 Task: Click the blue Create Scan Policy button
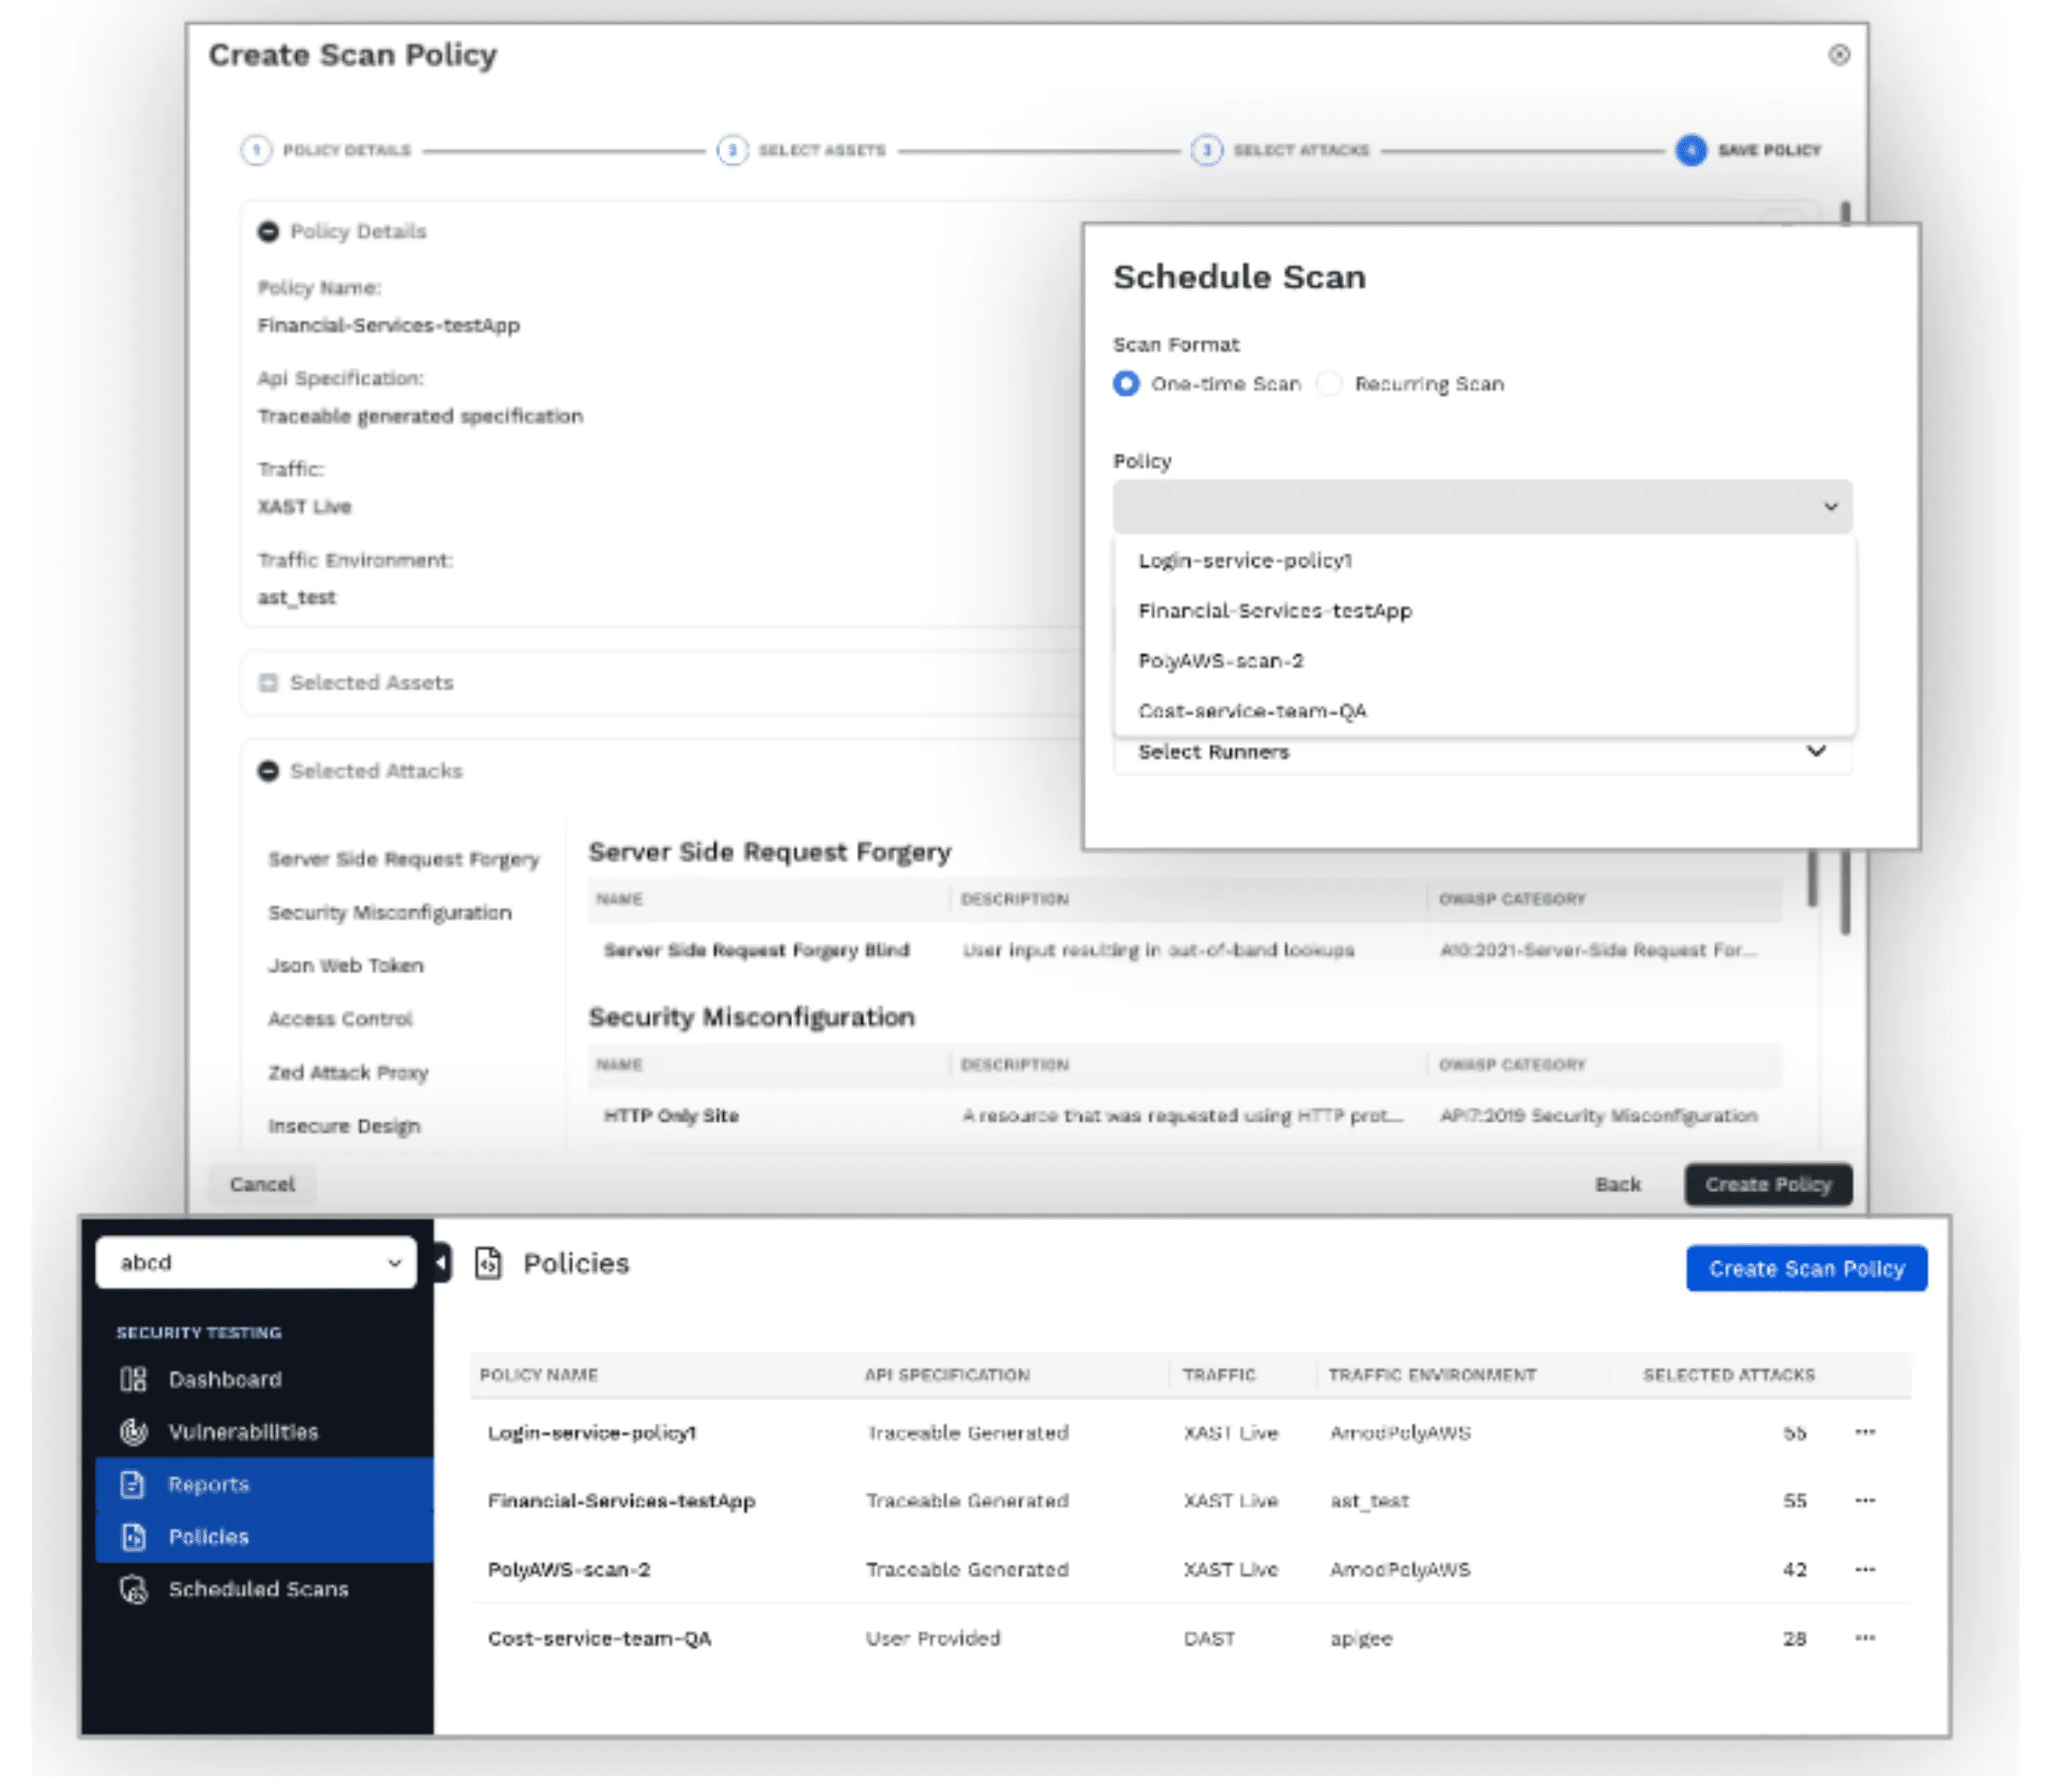coord(1806,1268)
